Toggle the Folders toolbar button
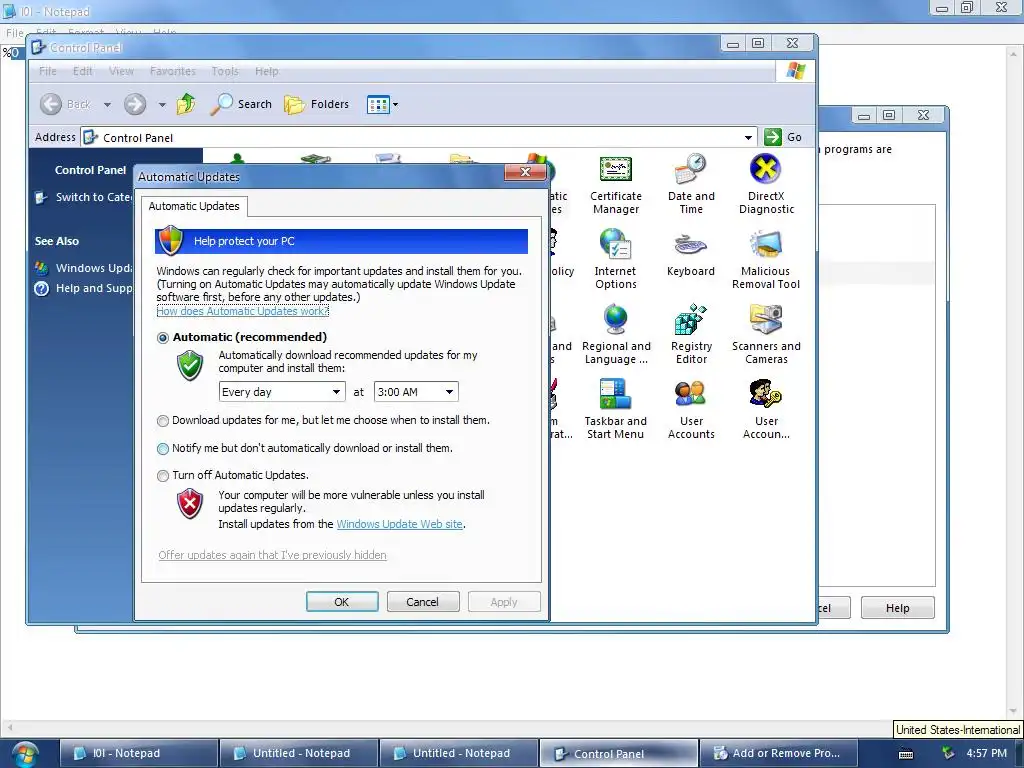This screenshot has width=1024, height=768. (317, 104)
